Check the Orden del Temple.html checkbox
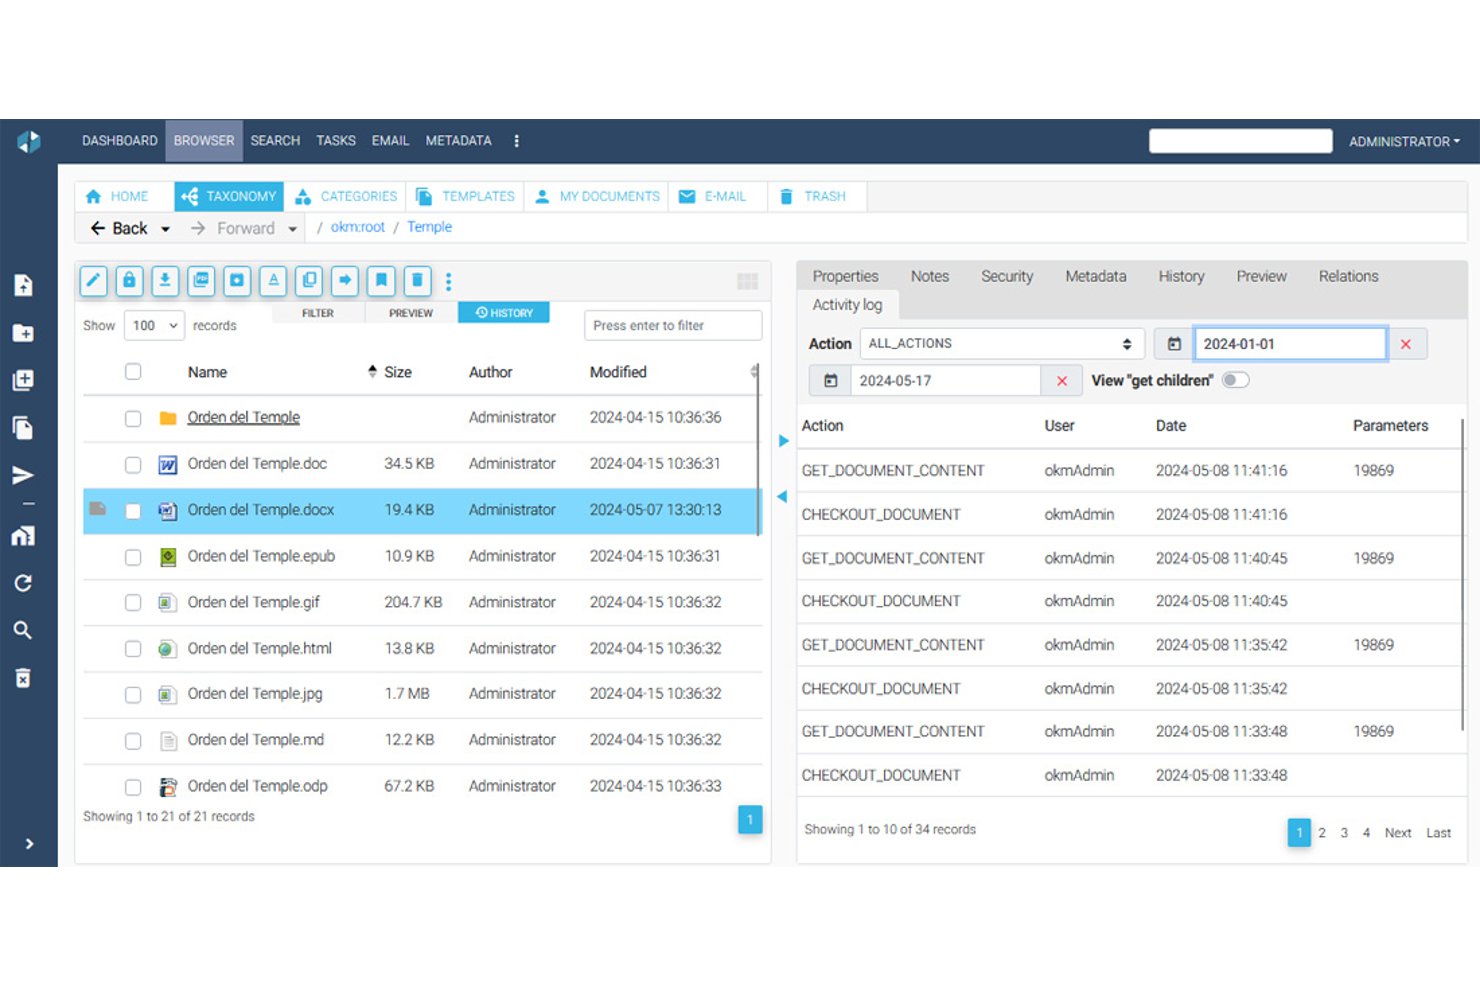The image size is (1480, 987). coord(133,649)
